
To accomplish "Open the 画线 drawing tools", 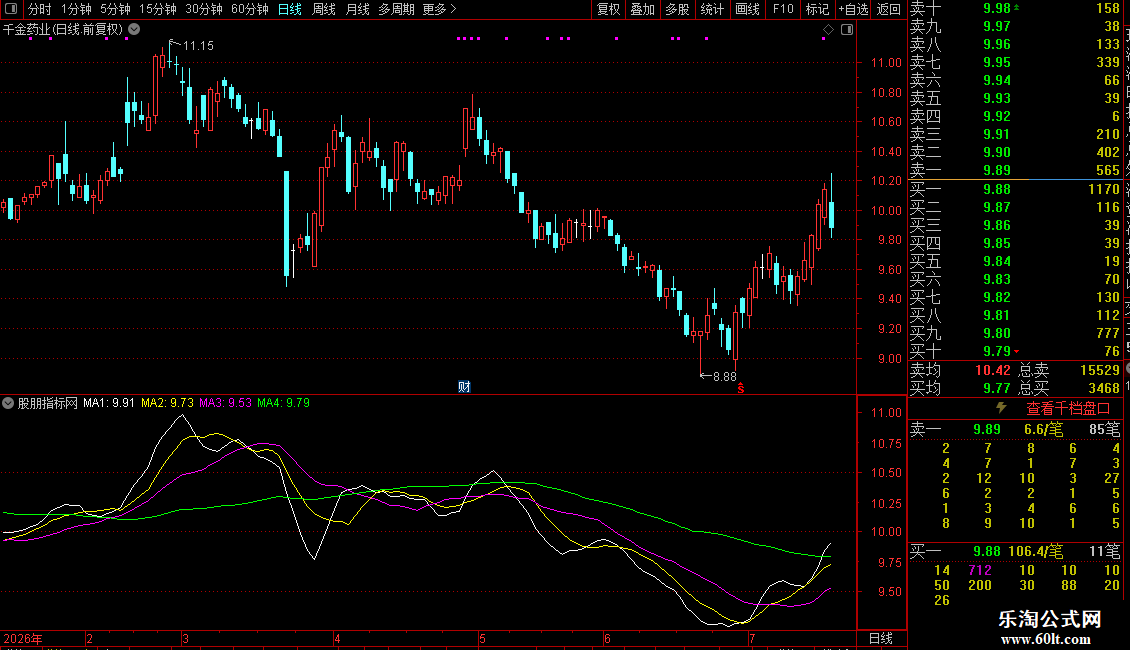I will click(x=747, y=9).
